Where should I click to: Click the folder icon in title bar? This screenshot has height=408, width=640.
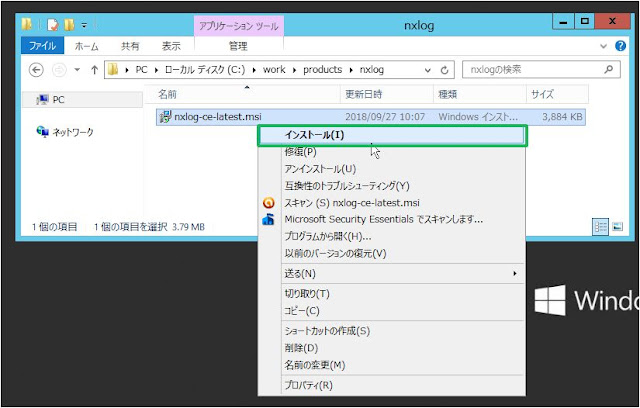pyautogui.click(x=27, y=25)
